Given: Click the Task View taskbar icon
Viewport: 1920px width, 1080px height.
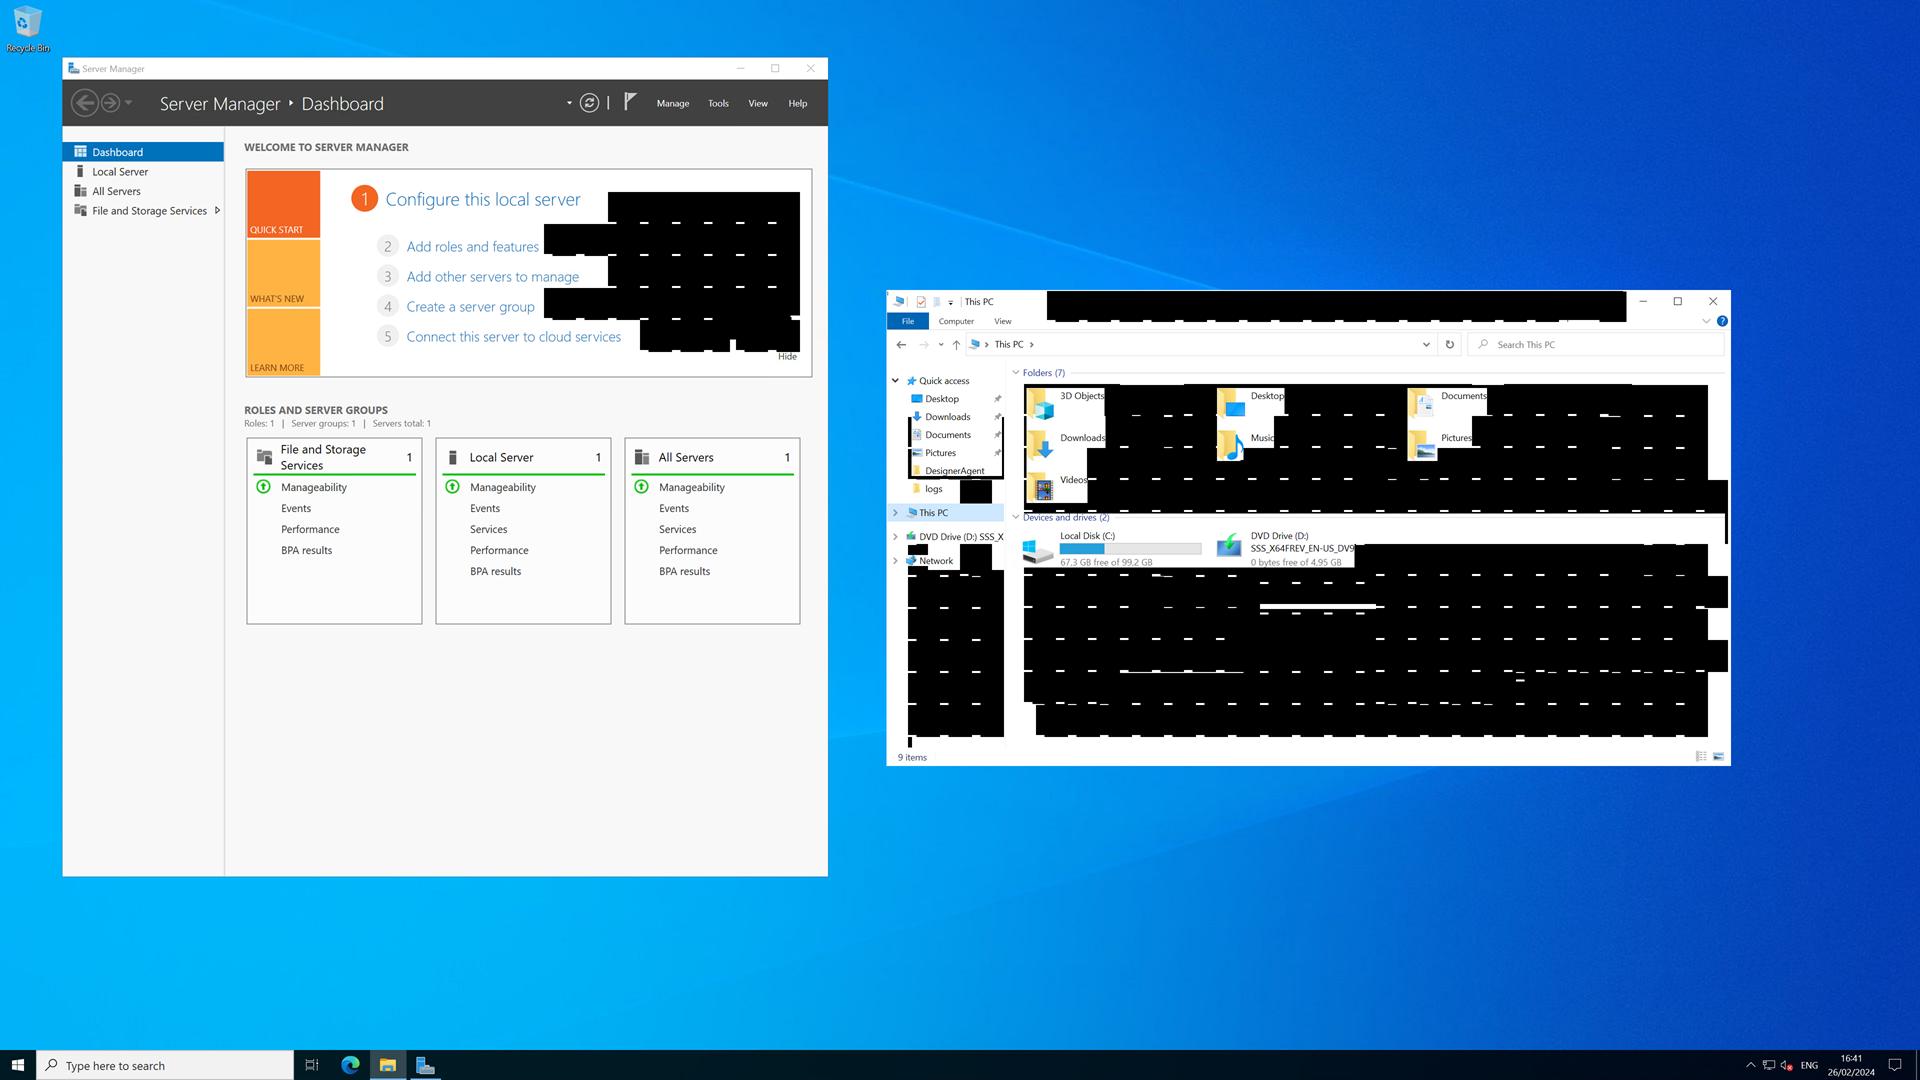Looking at the screenshot, I should coord(312,1065).
